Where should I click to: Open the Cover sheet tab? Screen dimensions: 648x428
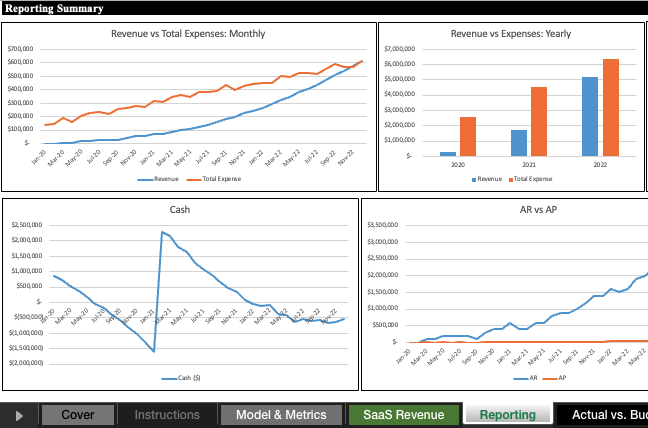[77, 414]
